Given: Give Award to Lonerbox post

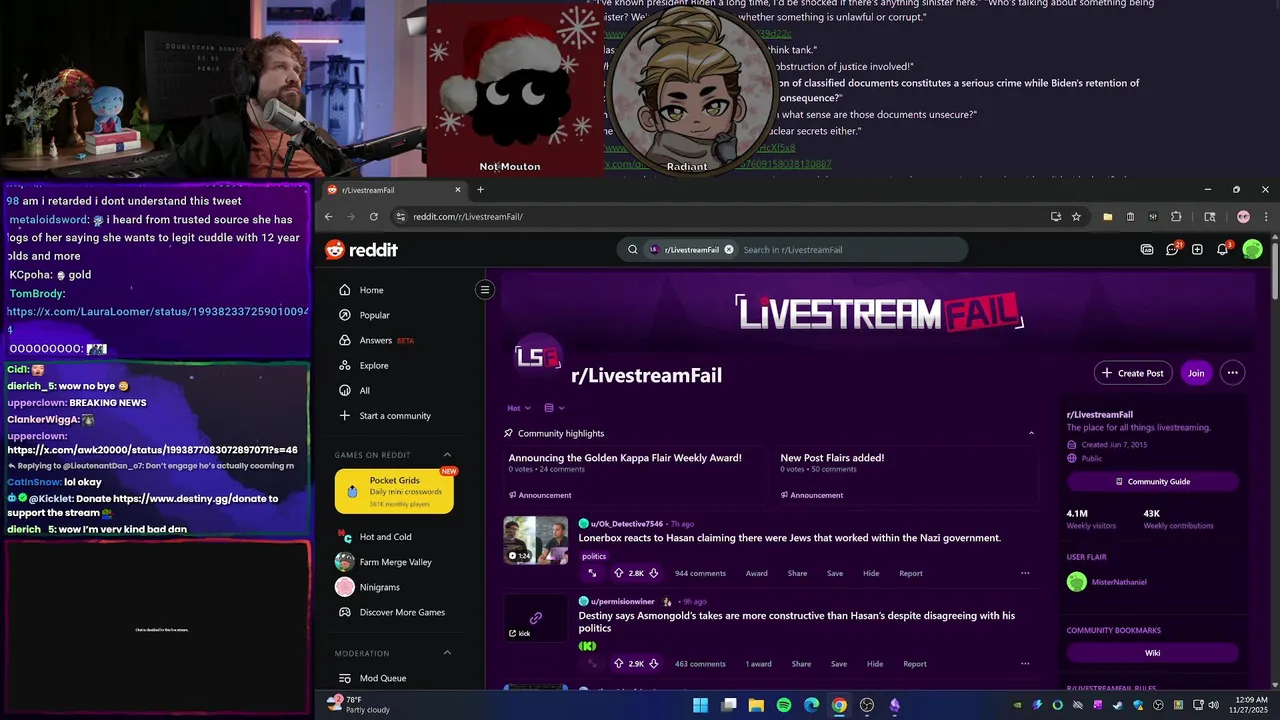Looking at the screenshot, I should (757, 573).
